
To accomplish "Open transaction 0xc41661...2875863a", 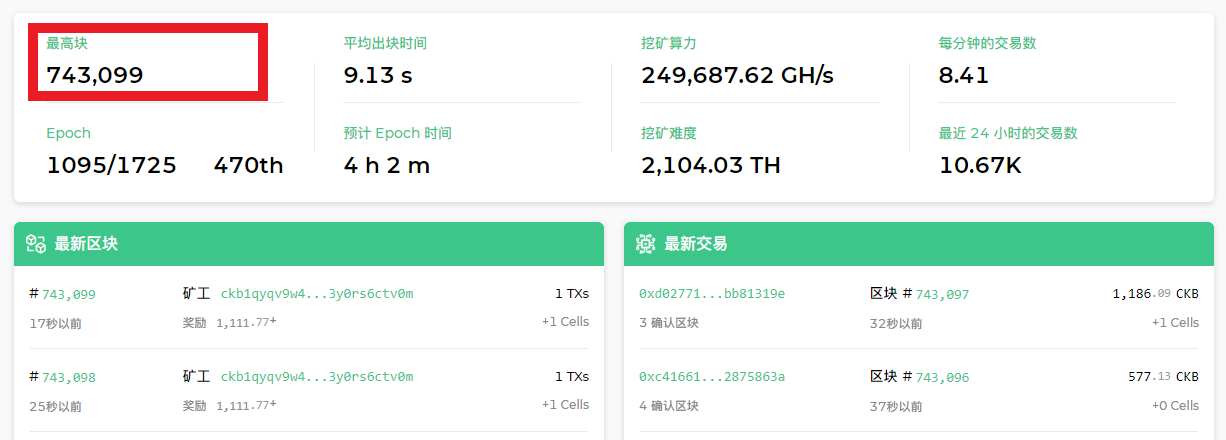I will (711, 377).
